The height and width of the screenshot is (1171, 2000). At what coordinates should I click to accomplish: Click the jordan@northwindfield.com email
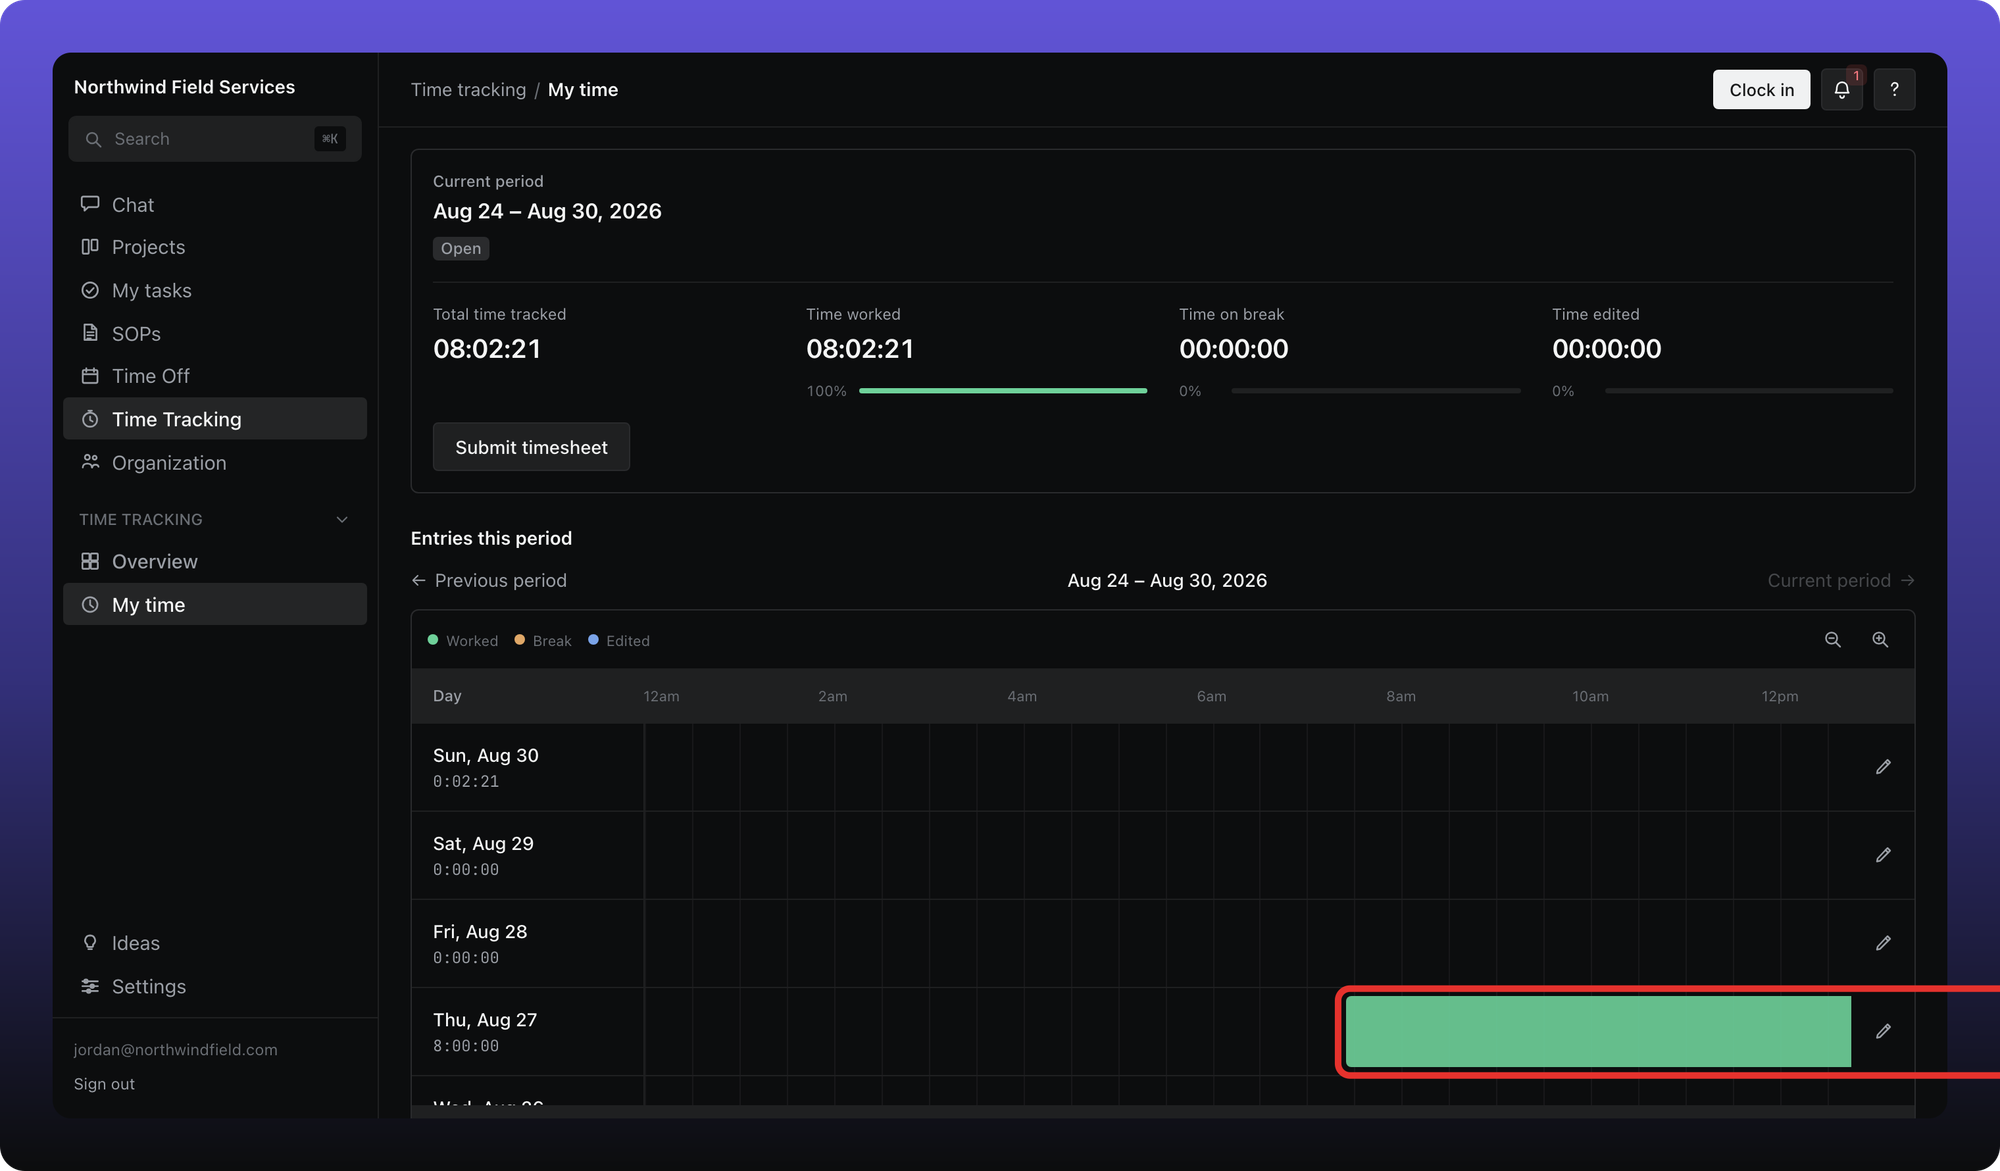click(x=175, y=1050)
